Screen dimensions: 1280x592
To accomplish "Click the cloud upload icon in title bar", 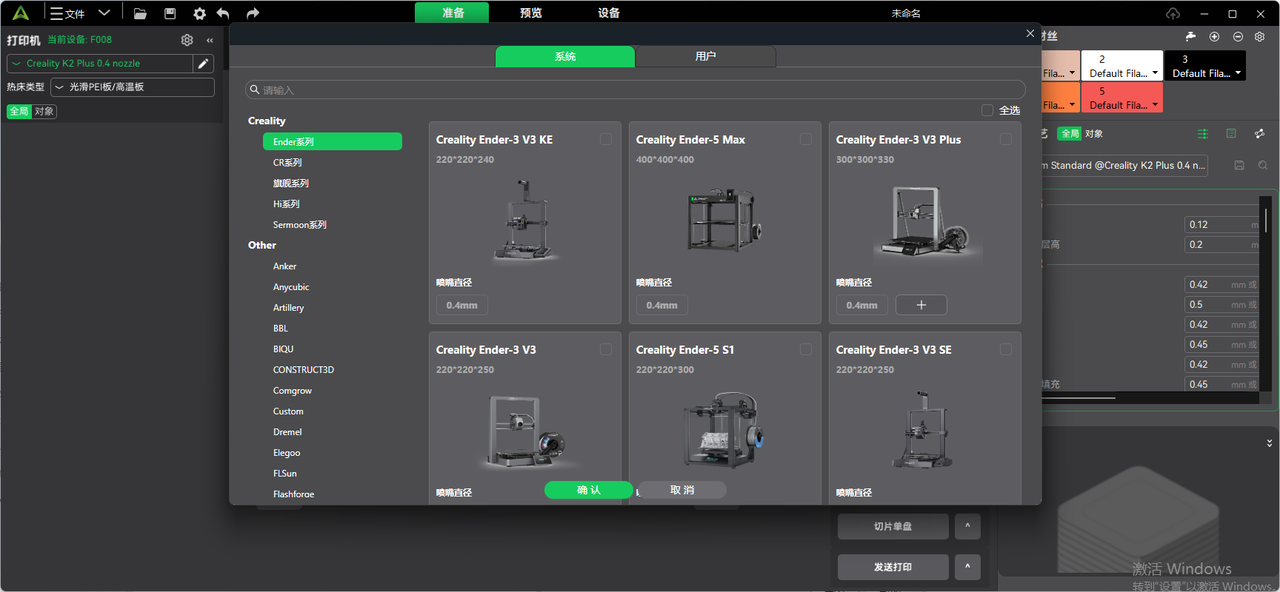I will (1173, 13).
